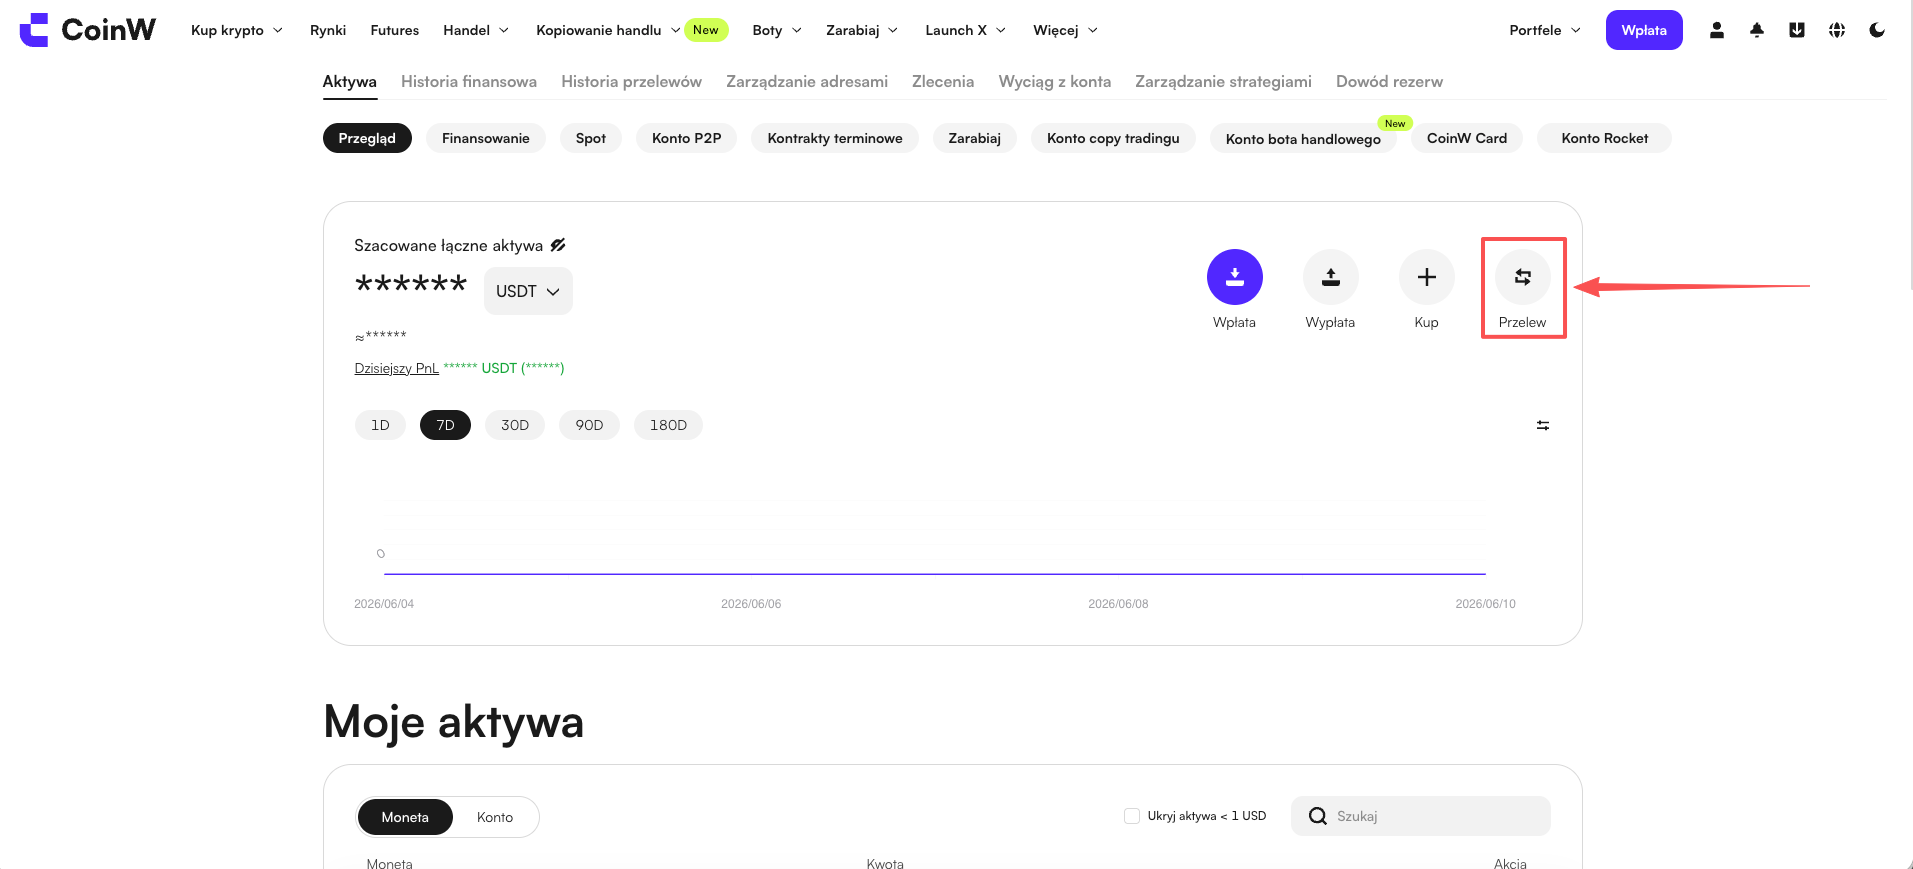This screenshot has height=869, width=1913.
Task: Tick the Ukryj aktywa < 1 USD checkbox
Action: [1132, 816]
